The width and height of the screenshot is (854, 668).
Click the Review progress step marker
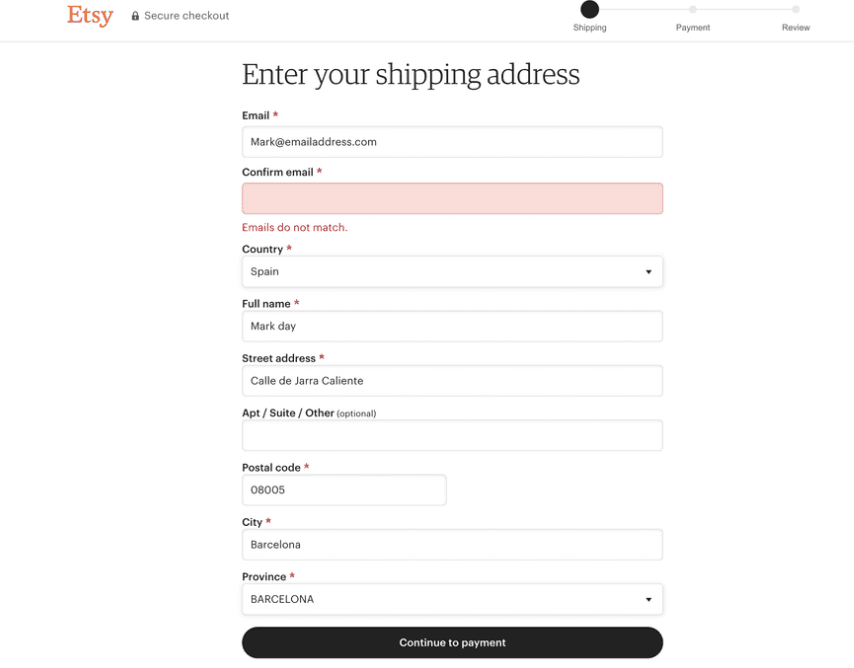(x=796, y=11)
